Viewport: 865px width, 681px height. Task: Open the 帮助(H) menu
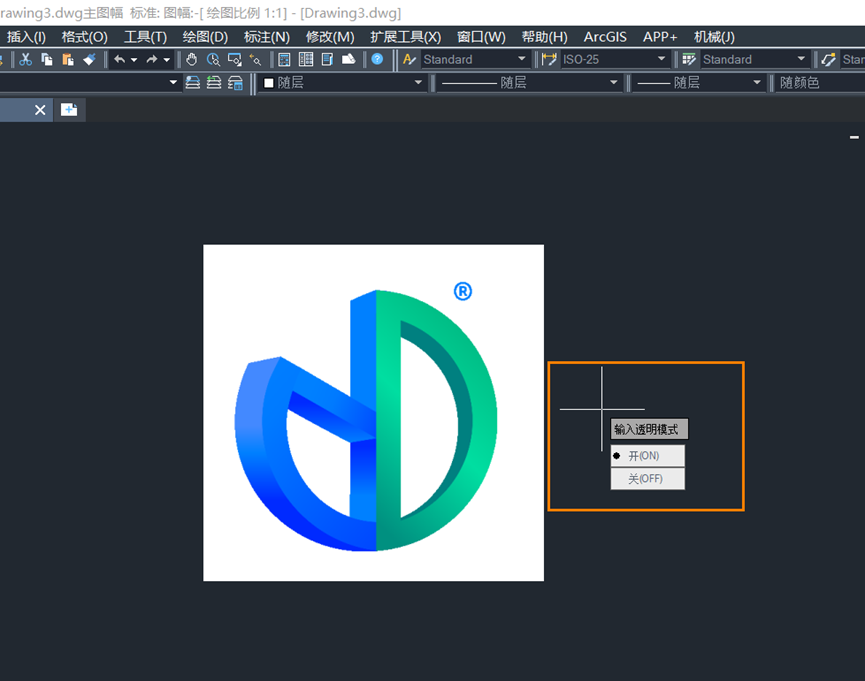(544, 37)
